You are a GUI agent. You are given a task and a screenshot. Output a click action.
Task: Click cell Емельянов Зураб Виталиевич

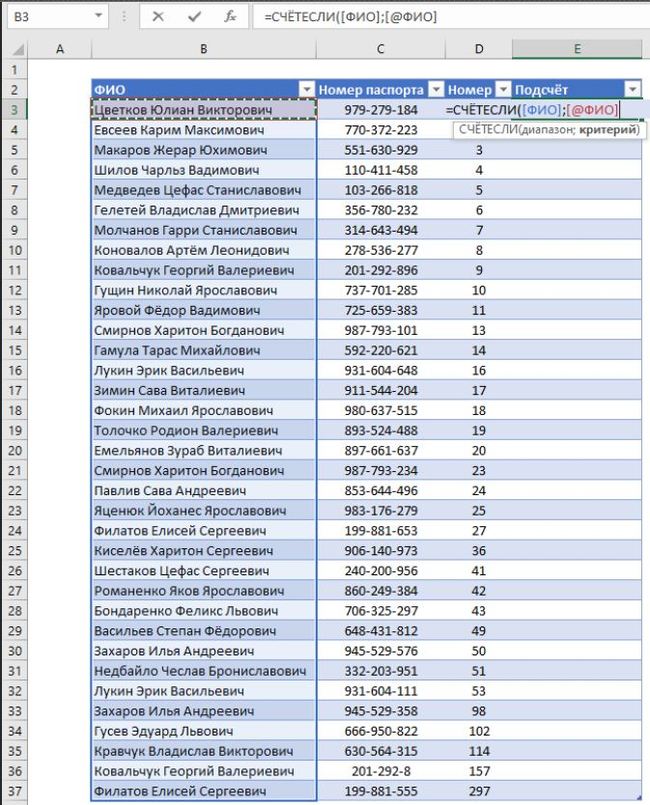[204, 451]
